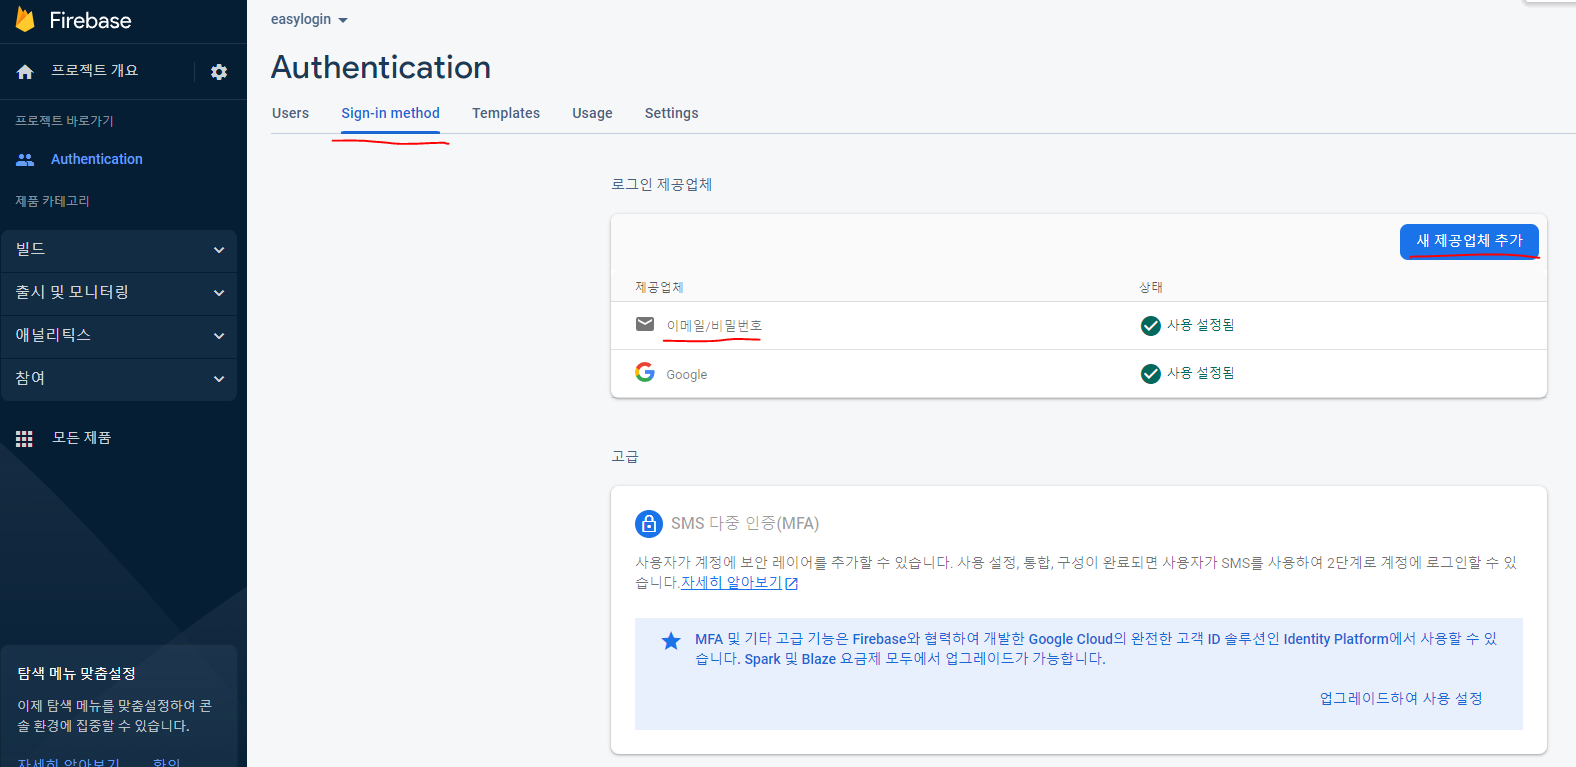
Task: Click the 탐색 메뉴 맞춤설정 card title
Action: [x=77, y=674]
